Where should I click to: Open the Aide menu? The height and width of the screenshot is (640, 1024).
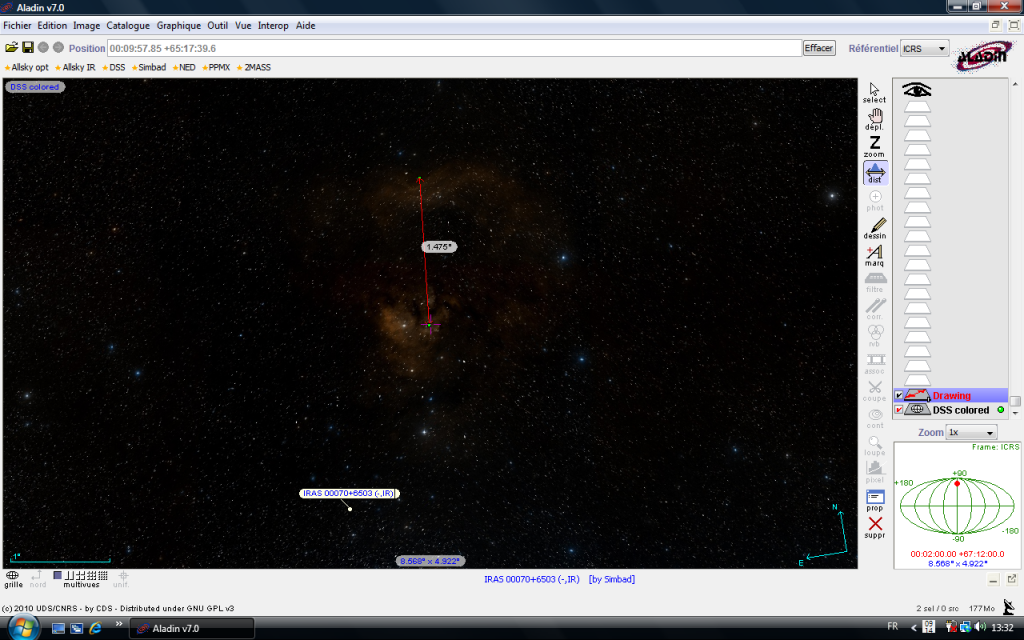(x=306, y=25)
